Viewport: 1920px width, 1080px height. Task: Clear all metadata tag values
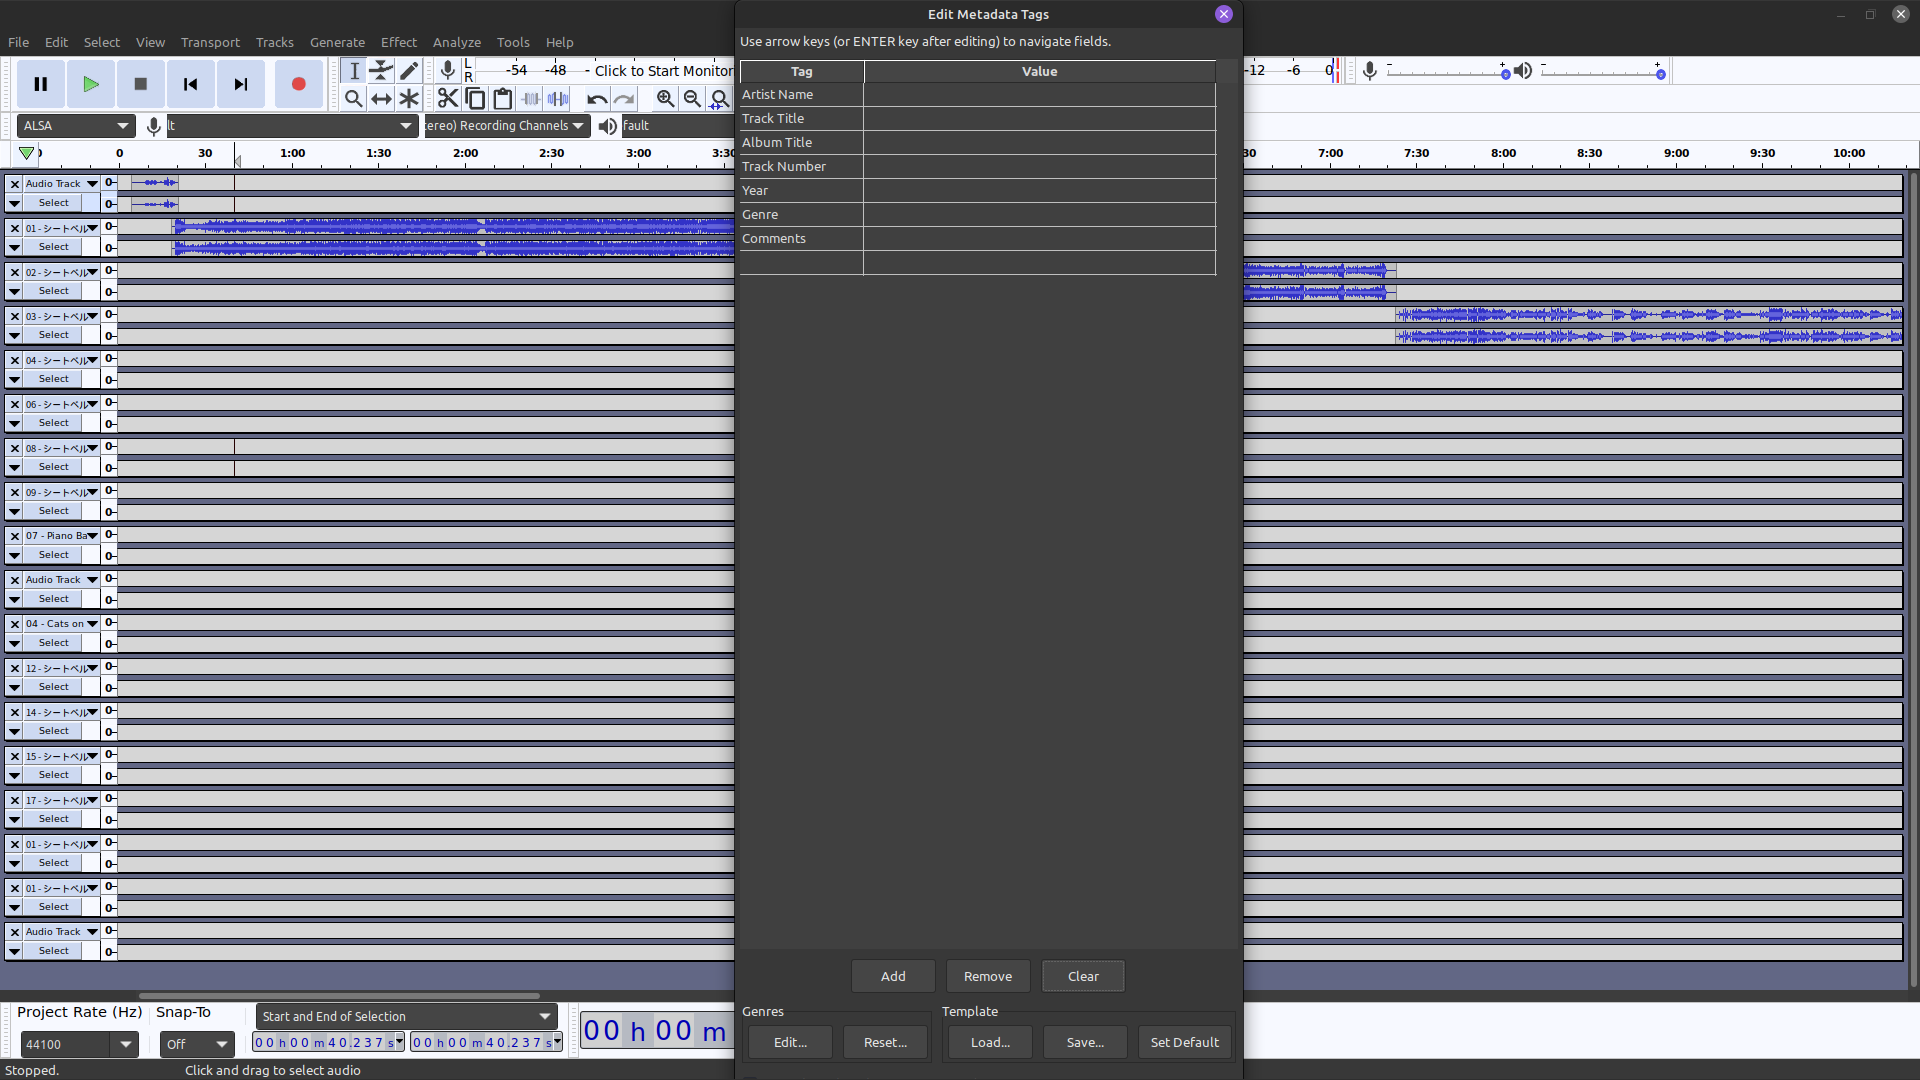coord(1083,976)
